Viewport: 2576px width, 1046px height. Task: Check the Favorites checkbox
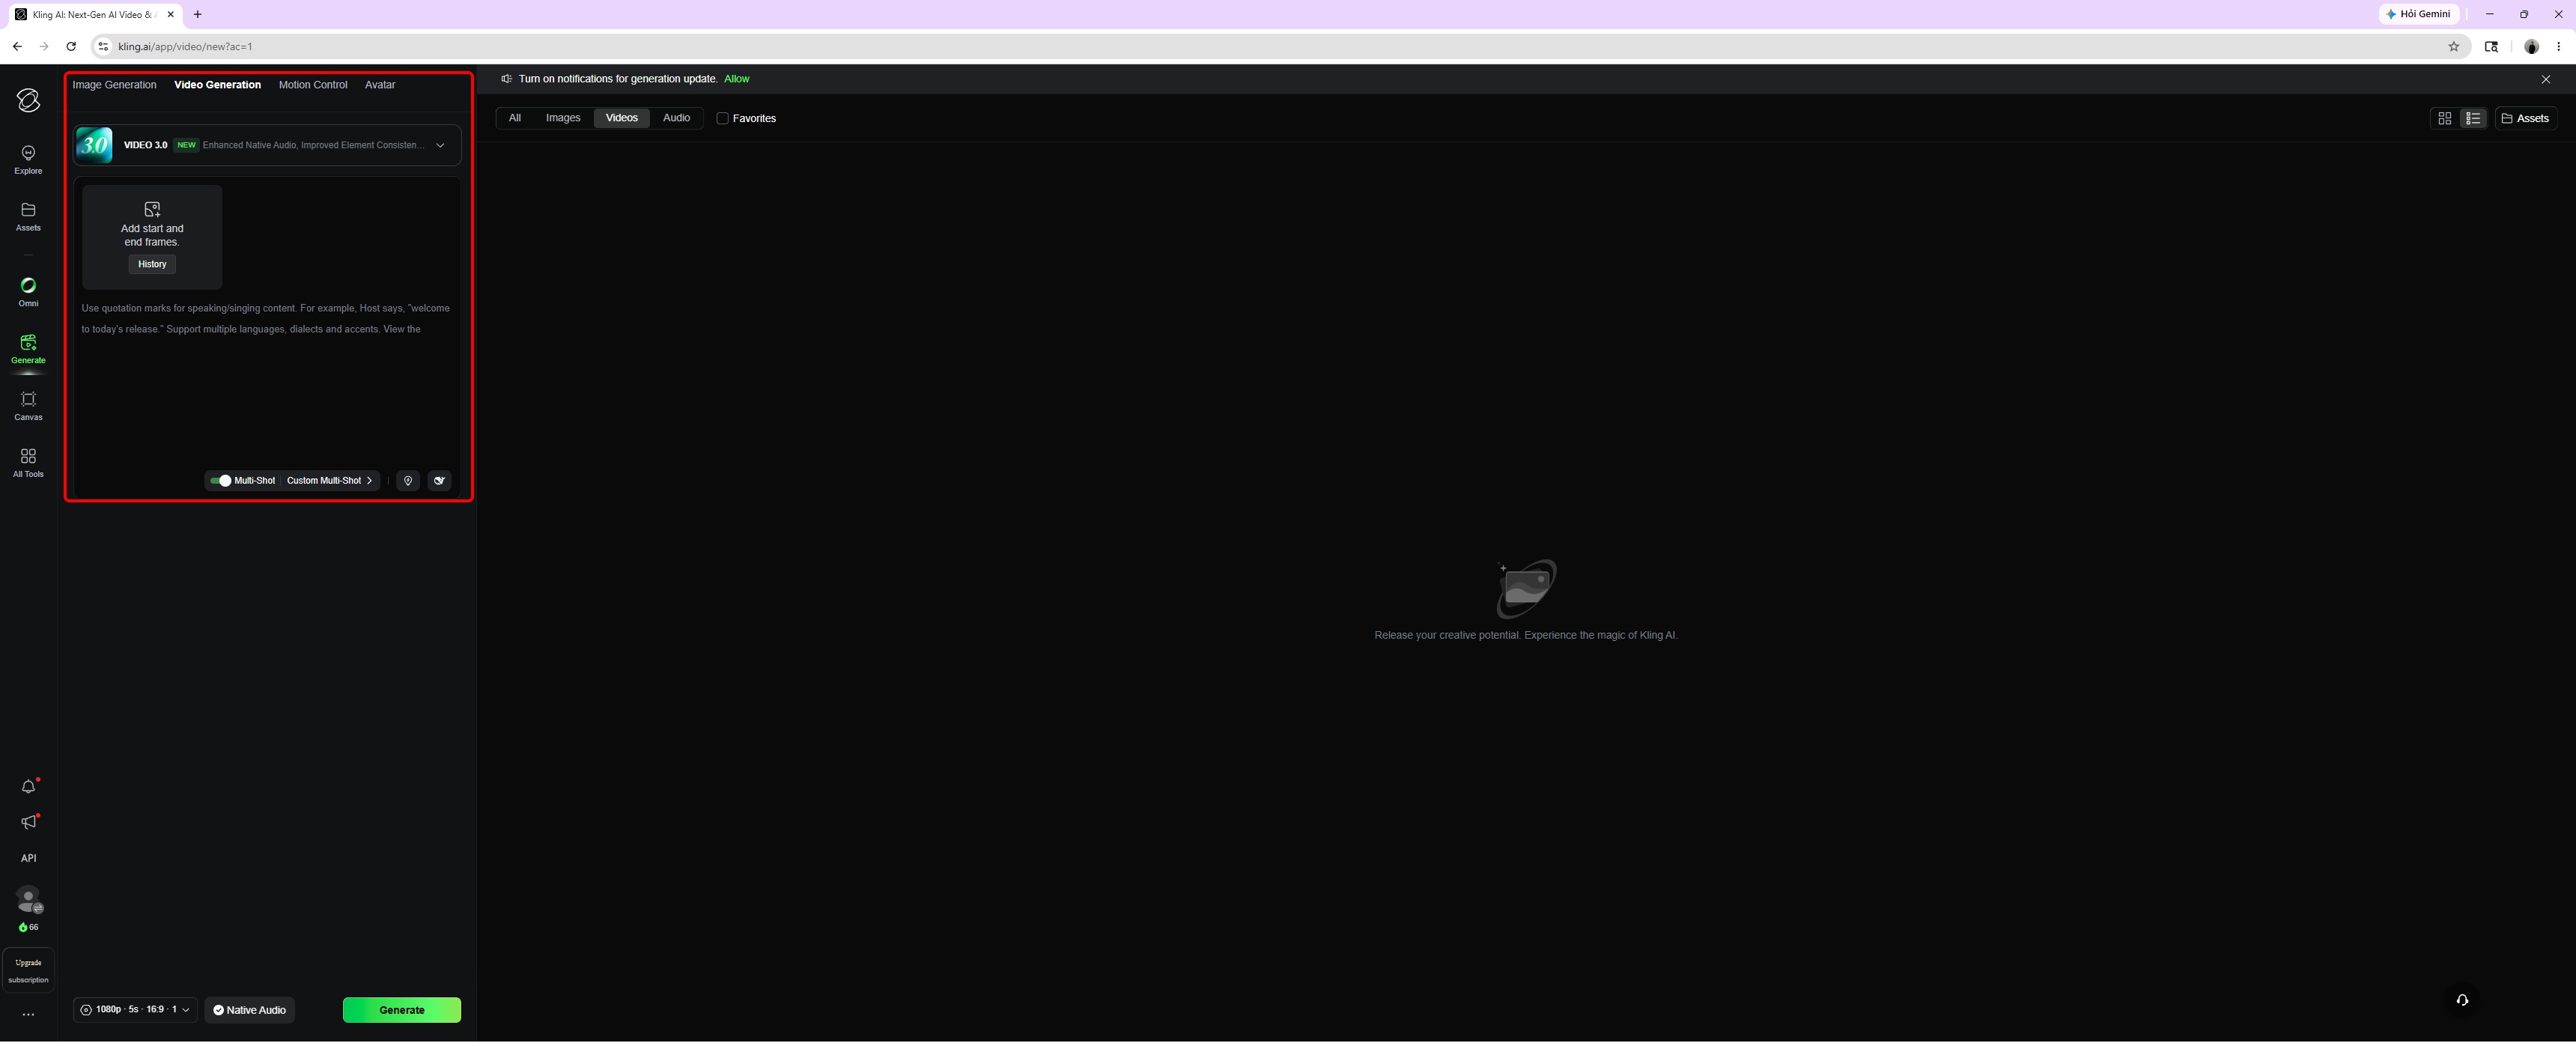point(722,118)
